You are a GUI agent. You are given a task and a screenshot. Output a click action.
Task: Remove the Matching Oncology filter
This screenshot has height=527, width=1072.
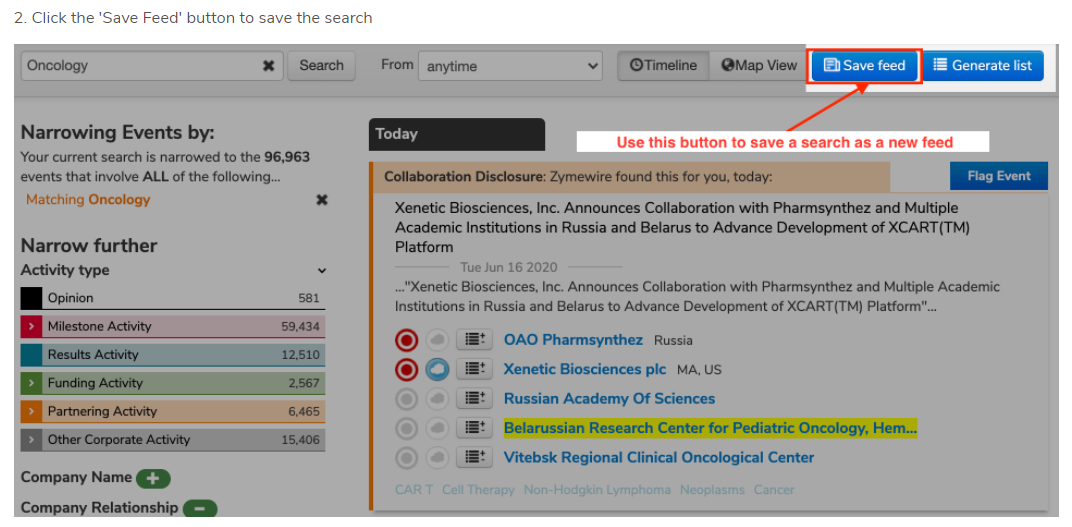coord(321,200)
